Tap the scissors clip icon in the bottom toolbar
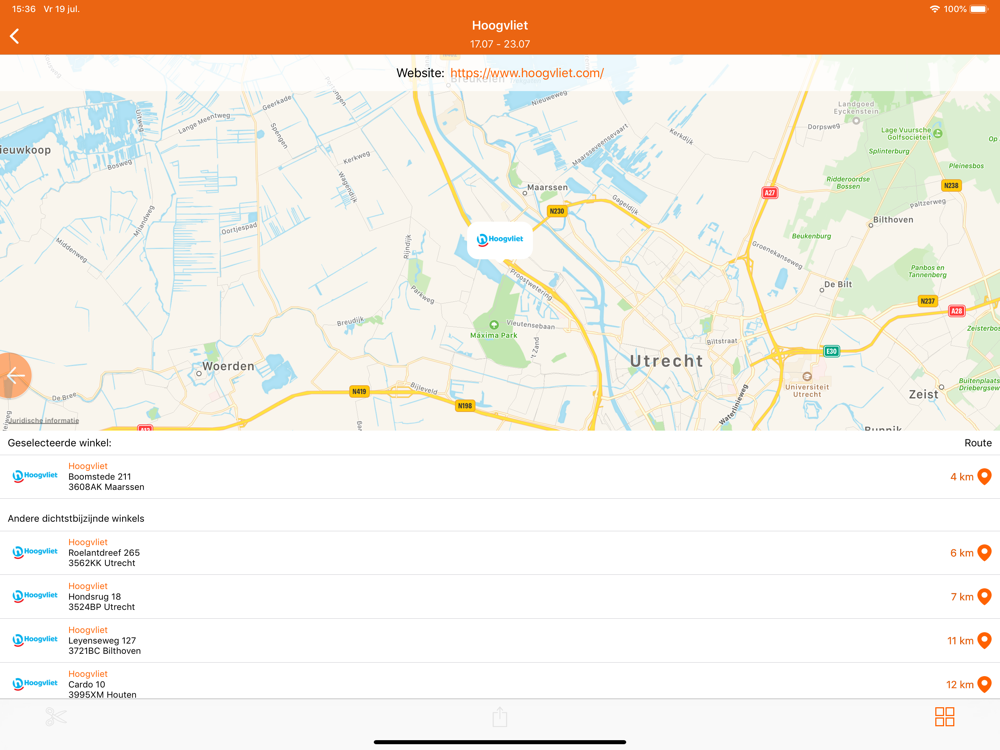The width and height of the screenshot is (1000, 750). pyautogui.click(x=55, y=716)
